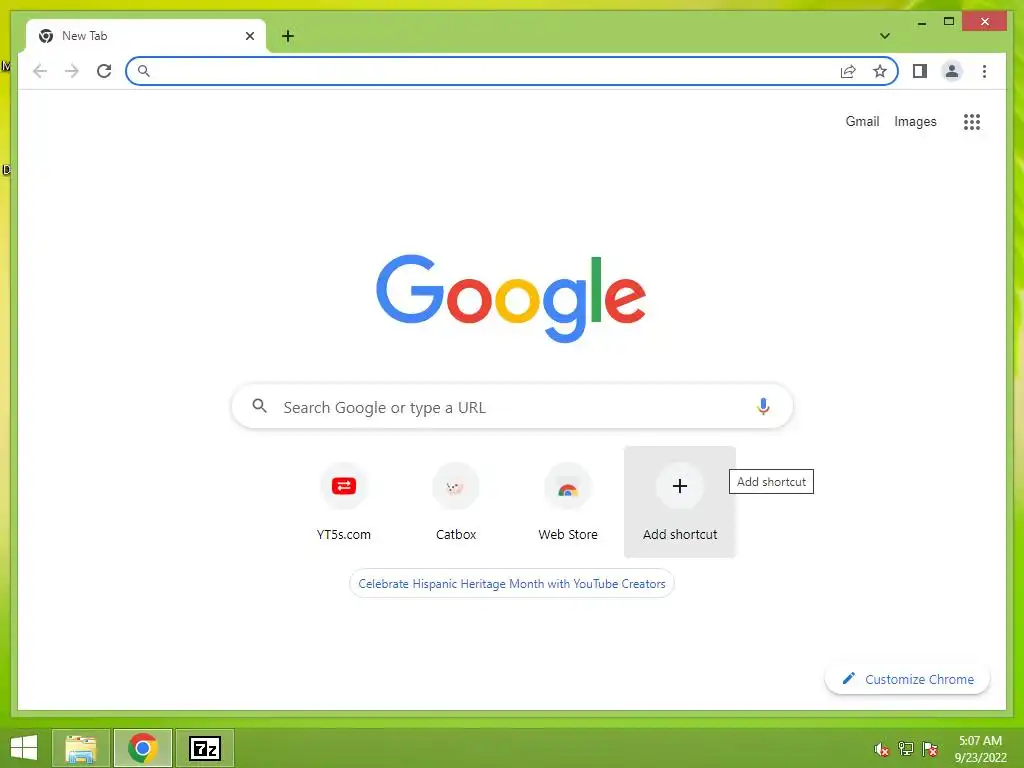Reload the page with the refresh icon
The image size is (1024, 768).
[104, 71]
